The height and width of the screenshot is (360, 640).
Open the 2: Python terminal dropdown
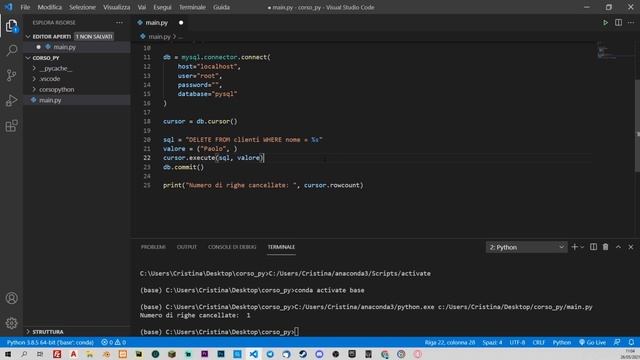526,247
